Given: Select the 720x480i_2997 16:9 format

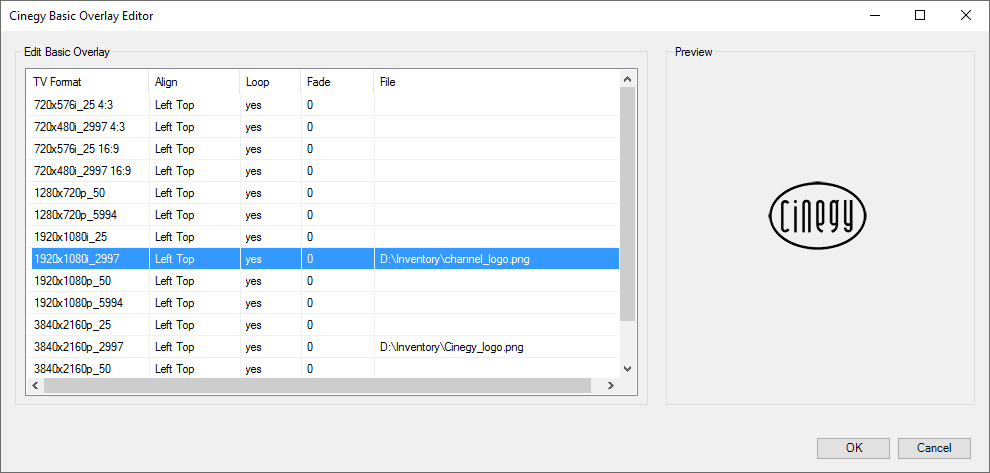Looking at the screenshot, I should (x=325, y=171).
